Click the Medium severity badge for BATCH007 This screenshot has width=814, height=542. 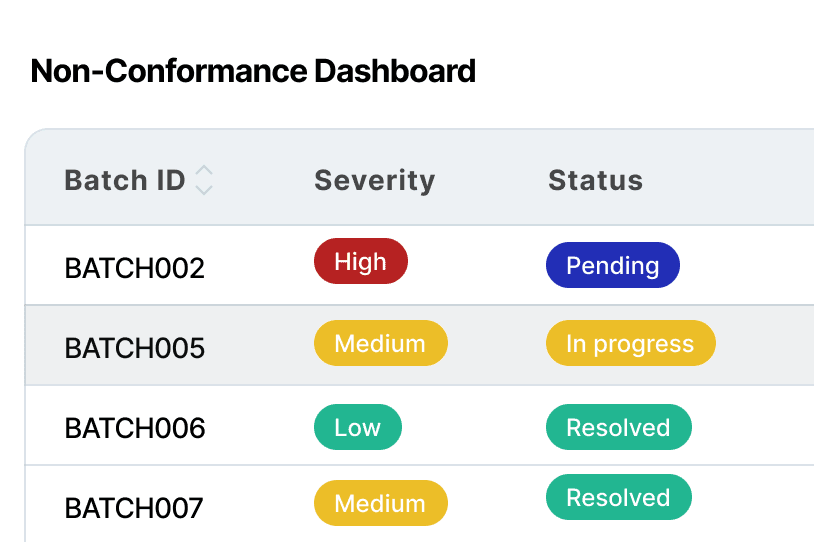point(381,503)
